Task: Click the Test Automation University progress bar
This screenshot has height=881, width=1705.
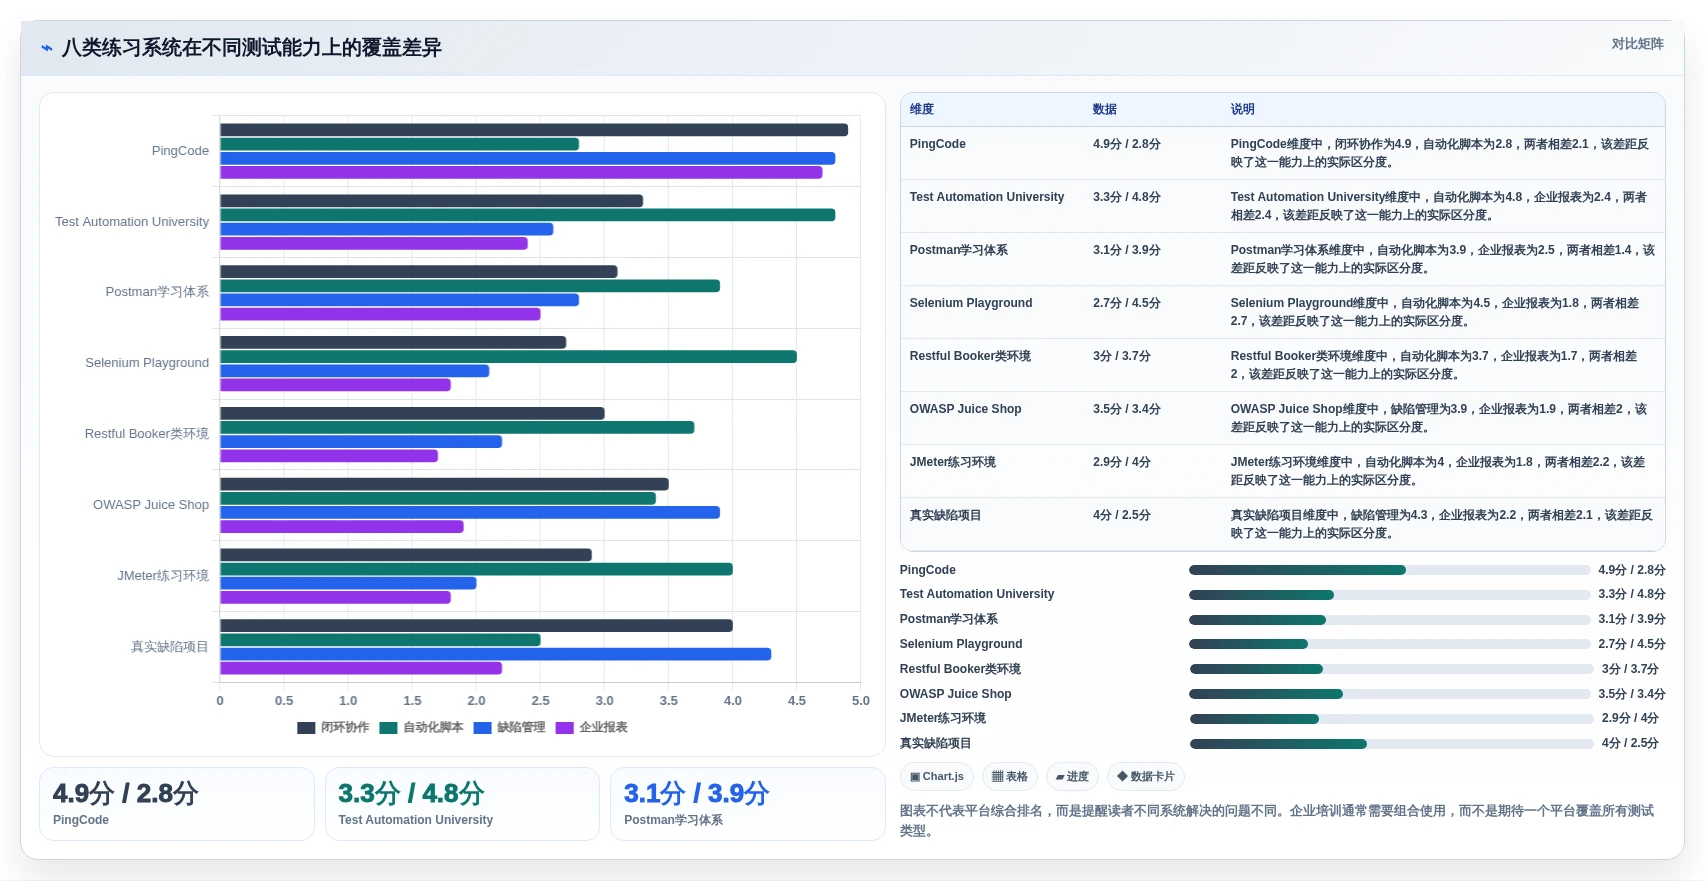Action: [x=1389, y=594]
